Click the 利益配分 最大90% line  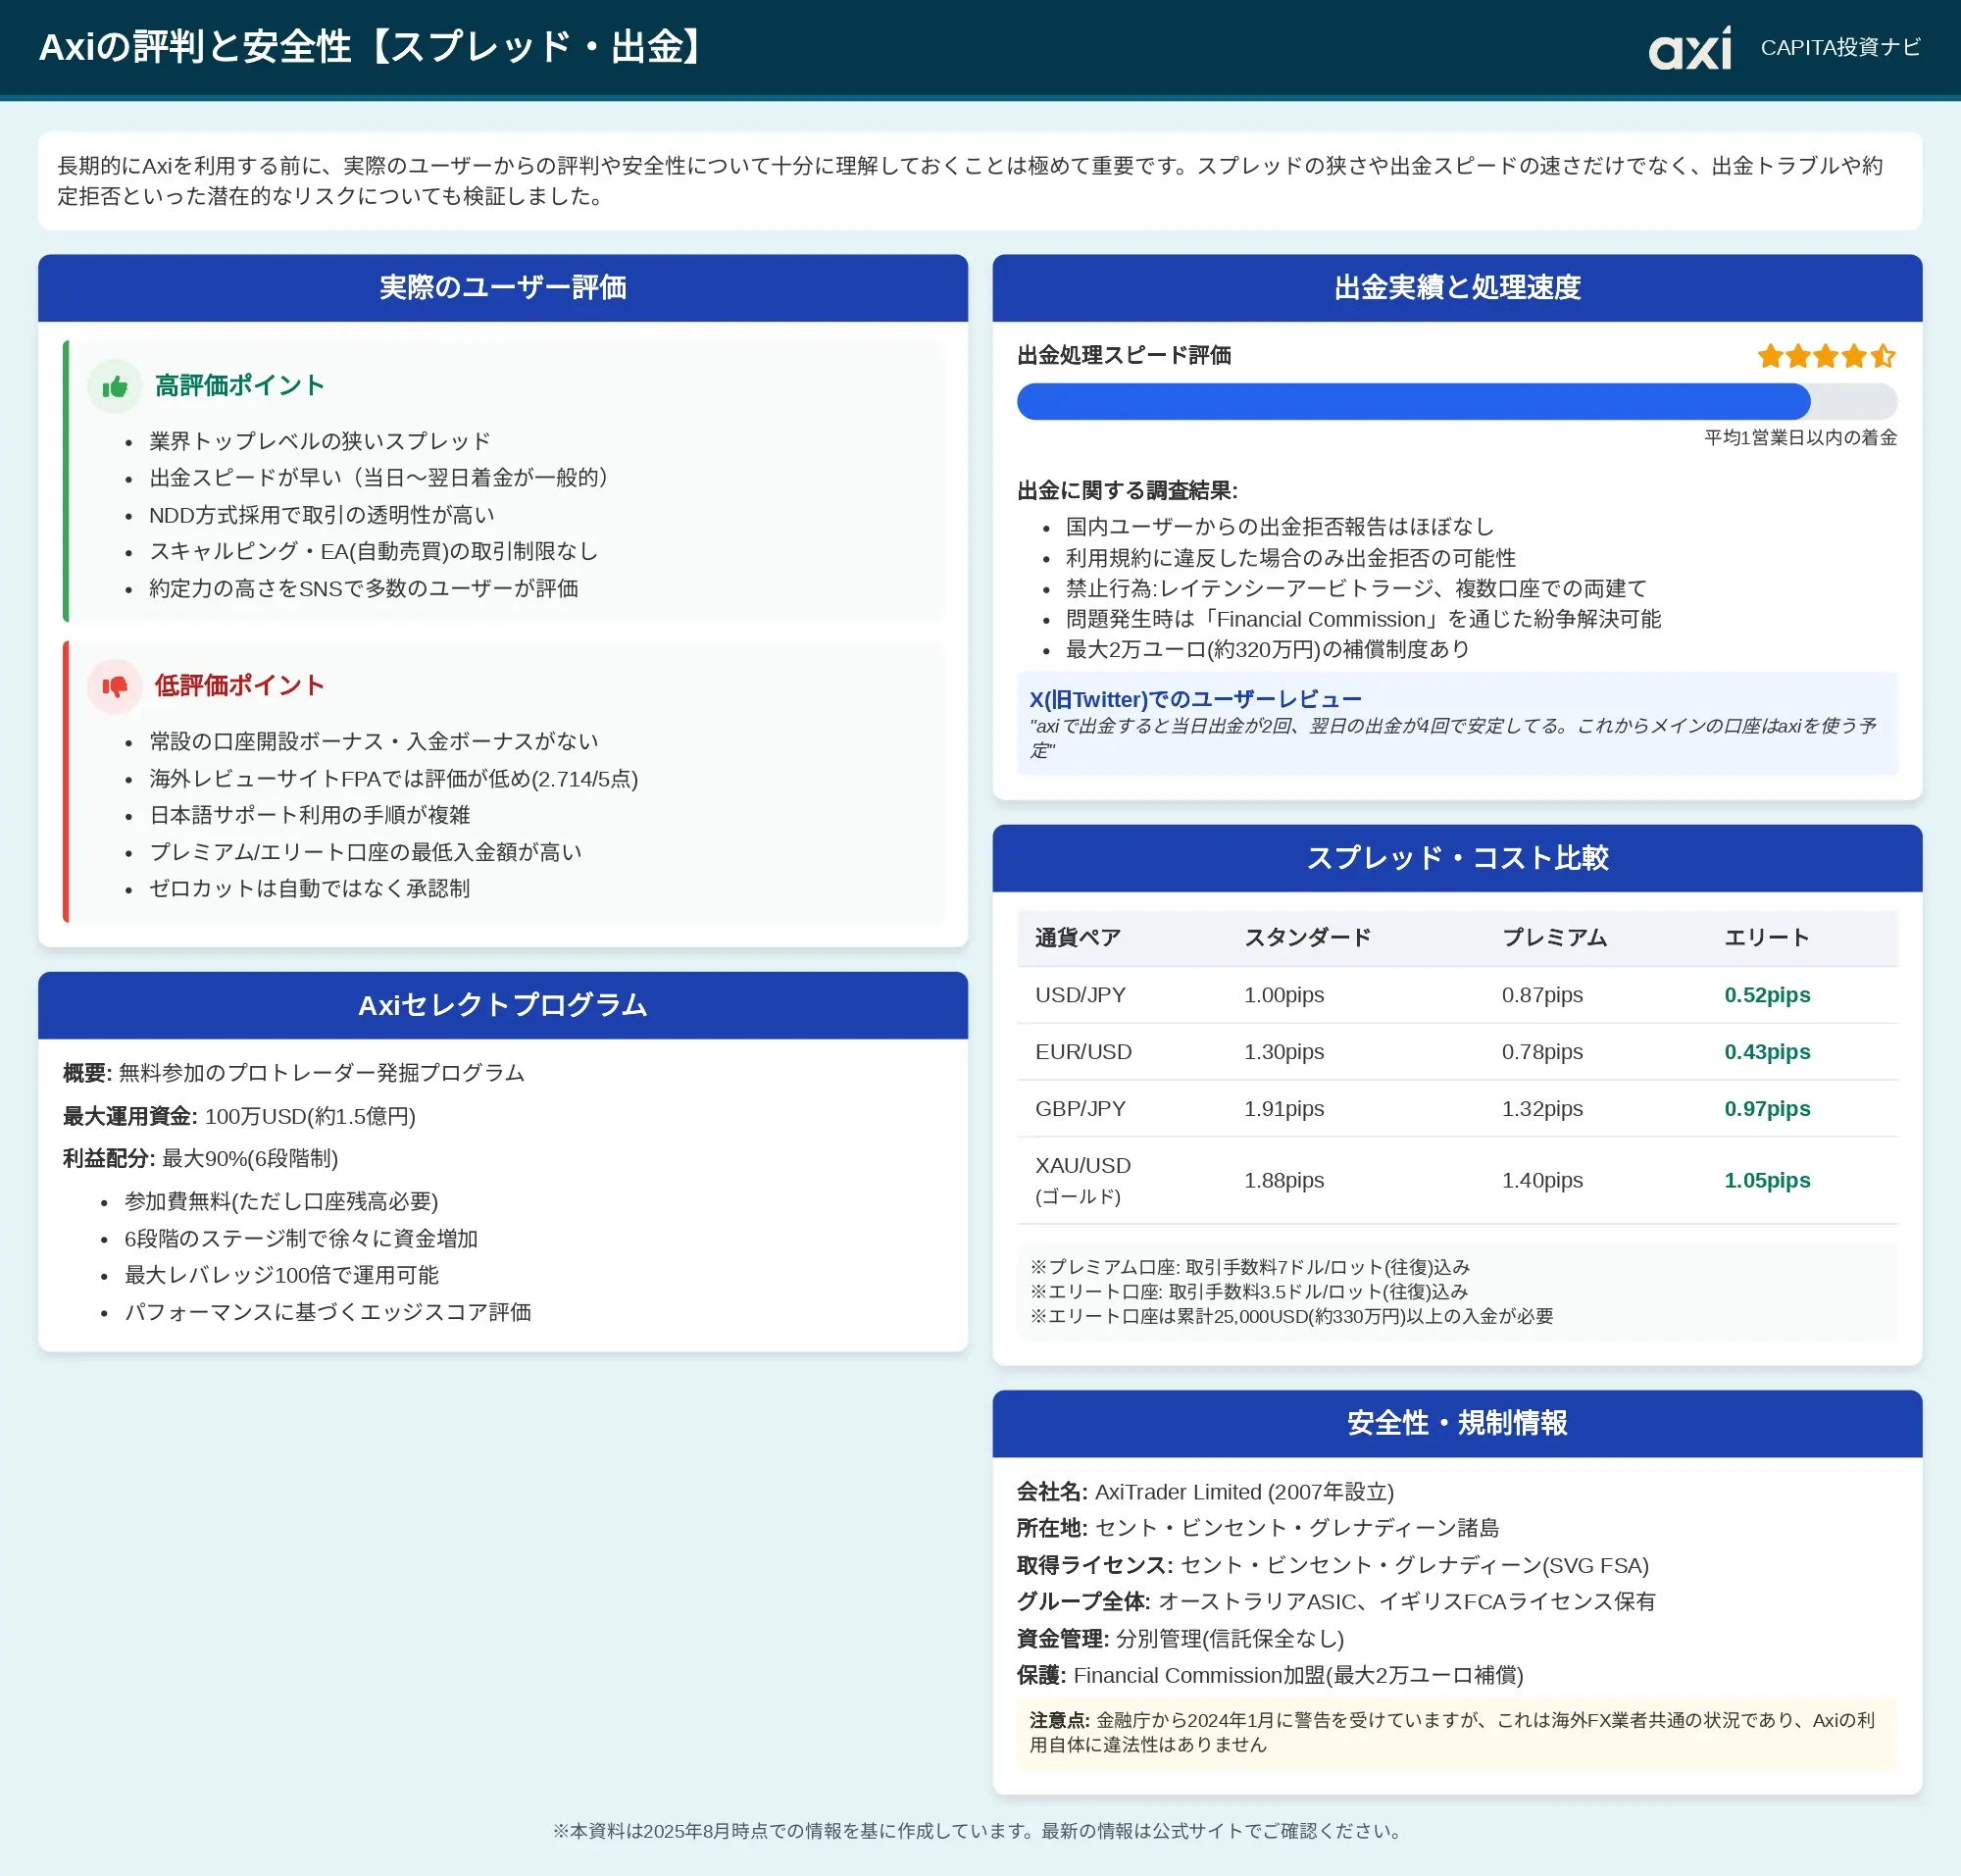click(x=200, y=1159)
